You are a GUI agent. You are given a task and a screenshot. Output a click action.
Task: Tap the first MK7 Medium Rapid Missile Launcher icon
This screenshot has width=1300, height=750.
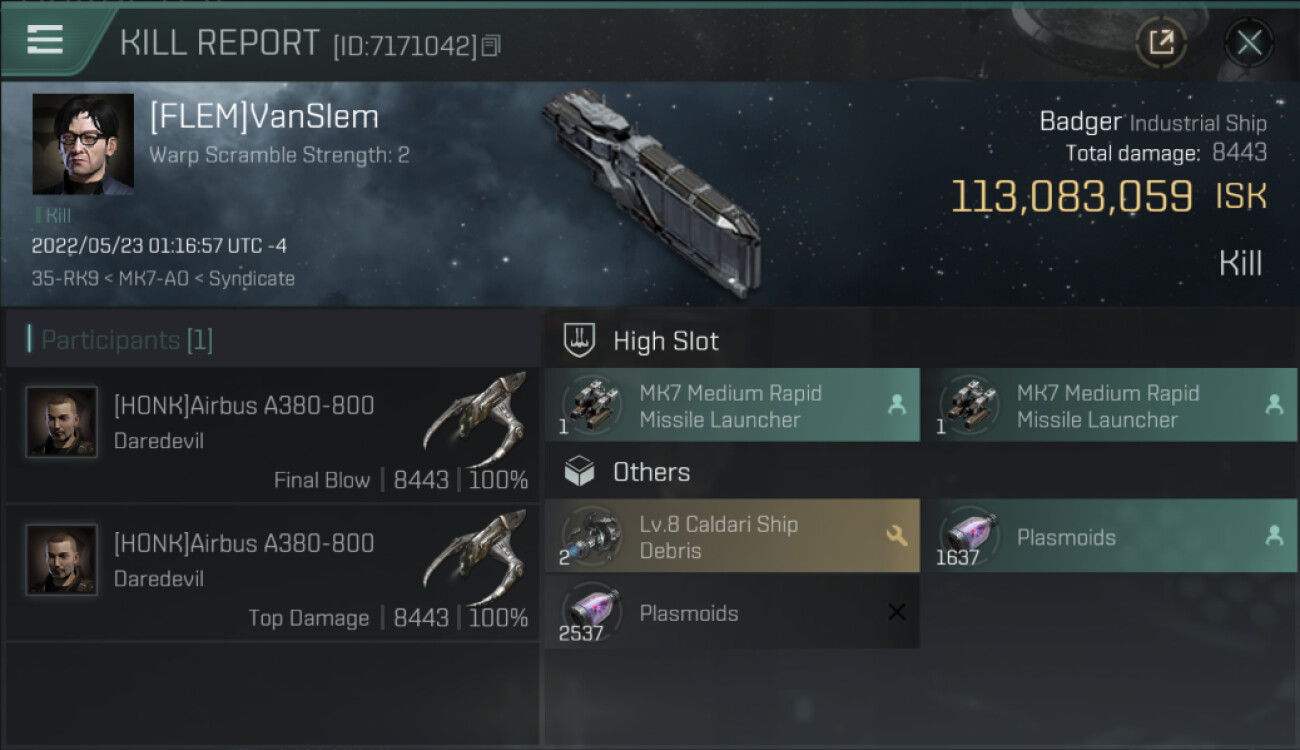coord(591,405)
